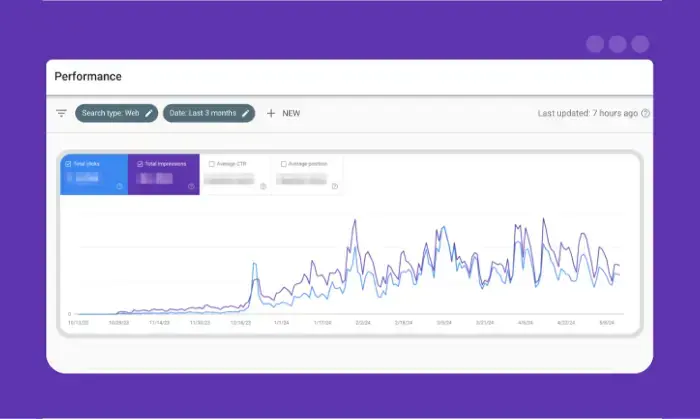
Task: Open the Date: Last 3 months chip
Action: pos(203,113)
